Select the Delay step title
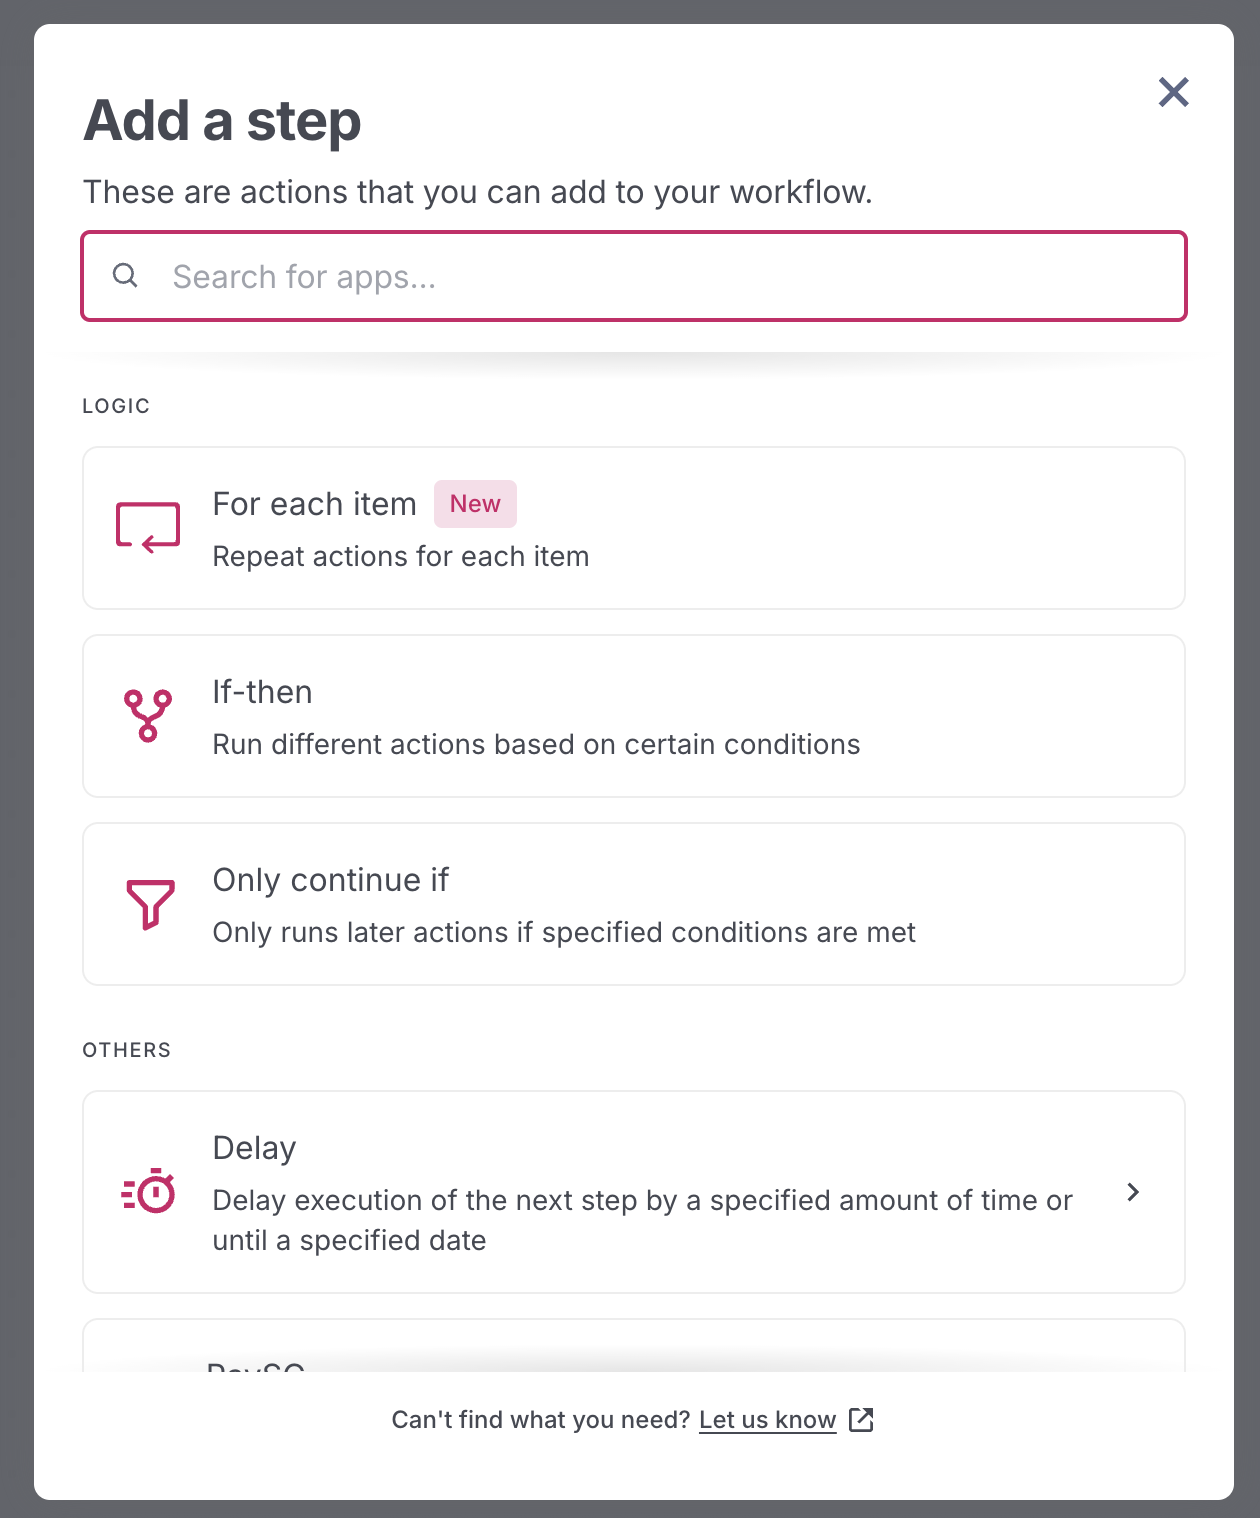1260x1518 pixels. point(254,1148)
